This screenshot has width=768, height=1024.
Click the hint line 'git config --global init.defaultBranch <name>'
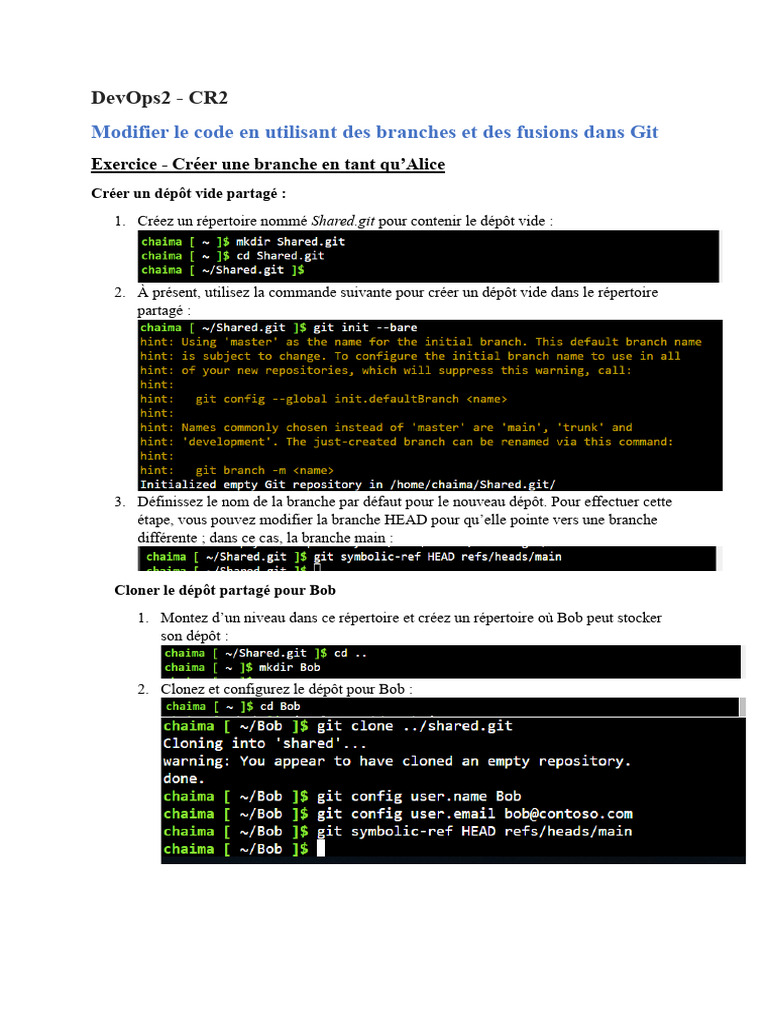click(351, 399)
